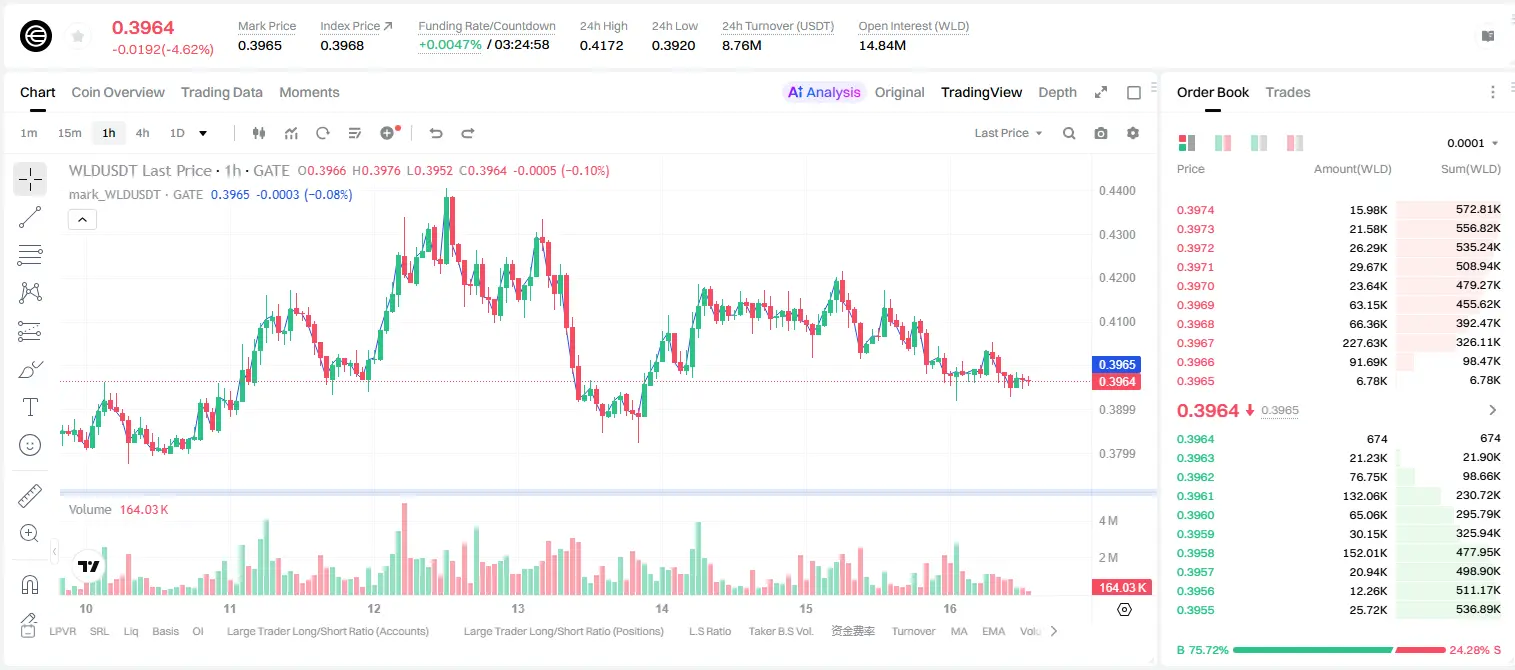Screen dimensions: 1515x670
Task: Toggle the AI Analysis mode
Action: tap(823, 92)
